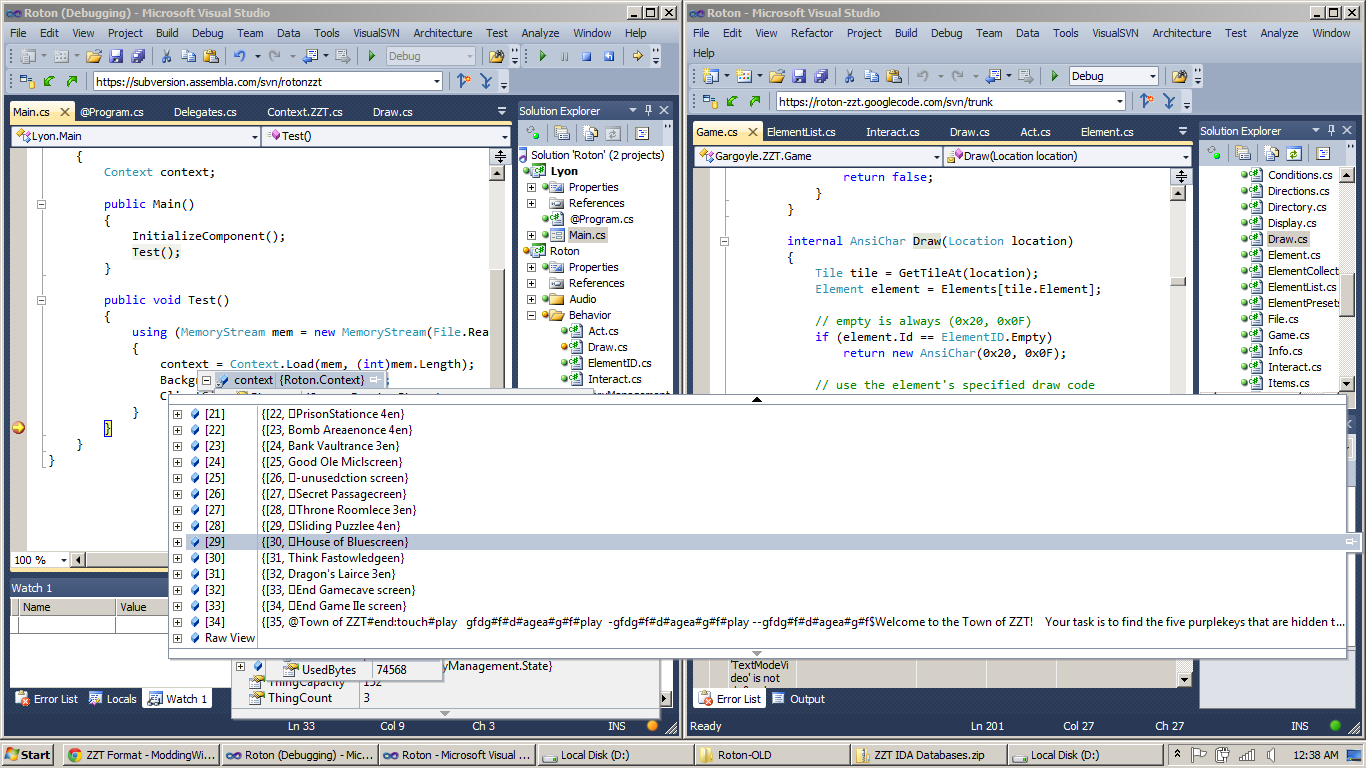Click New Project icon in right Roton window

[x=710, y=76]
